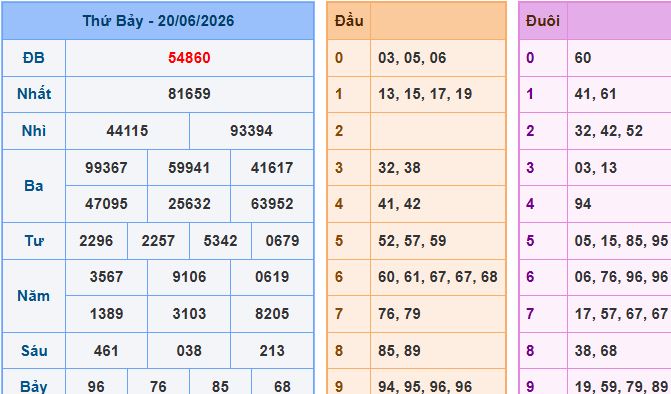Select third prize number 47095

point(106,204)
